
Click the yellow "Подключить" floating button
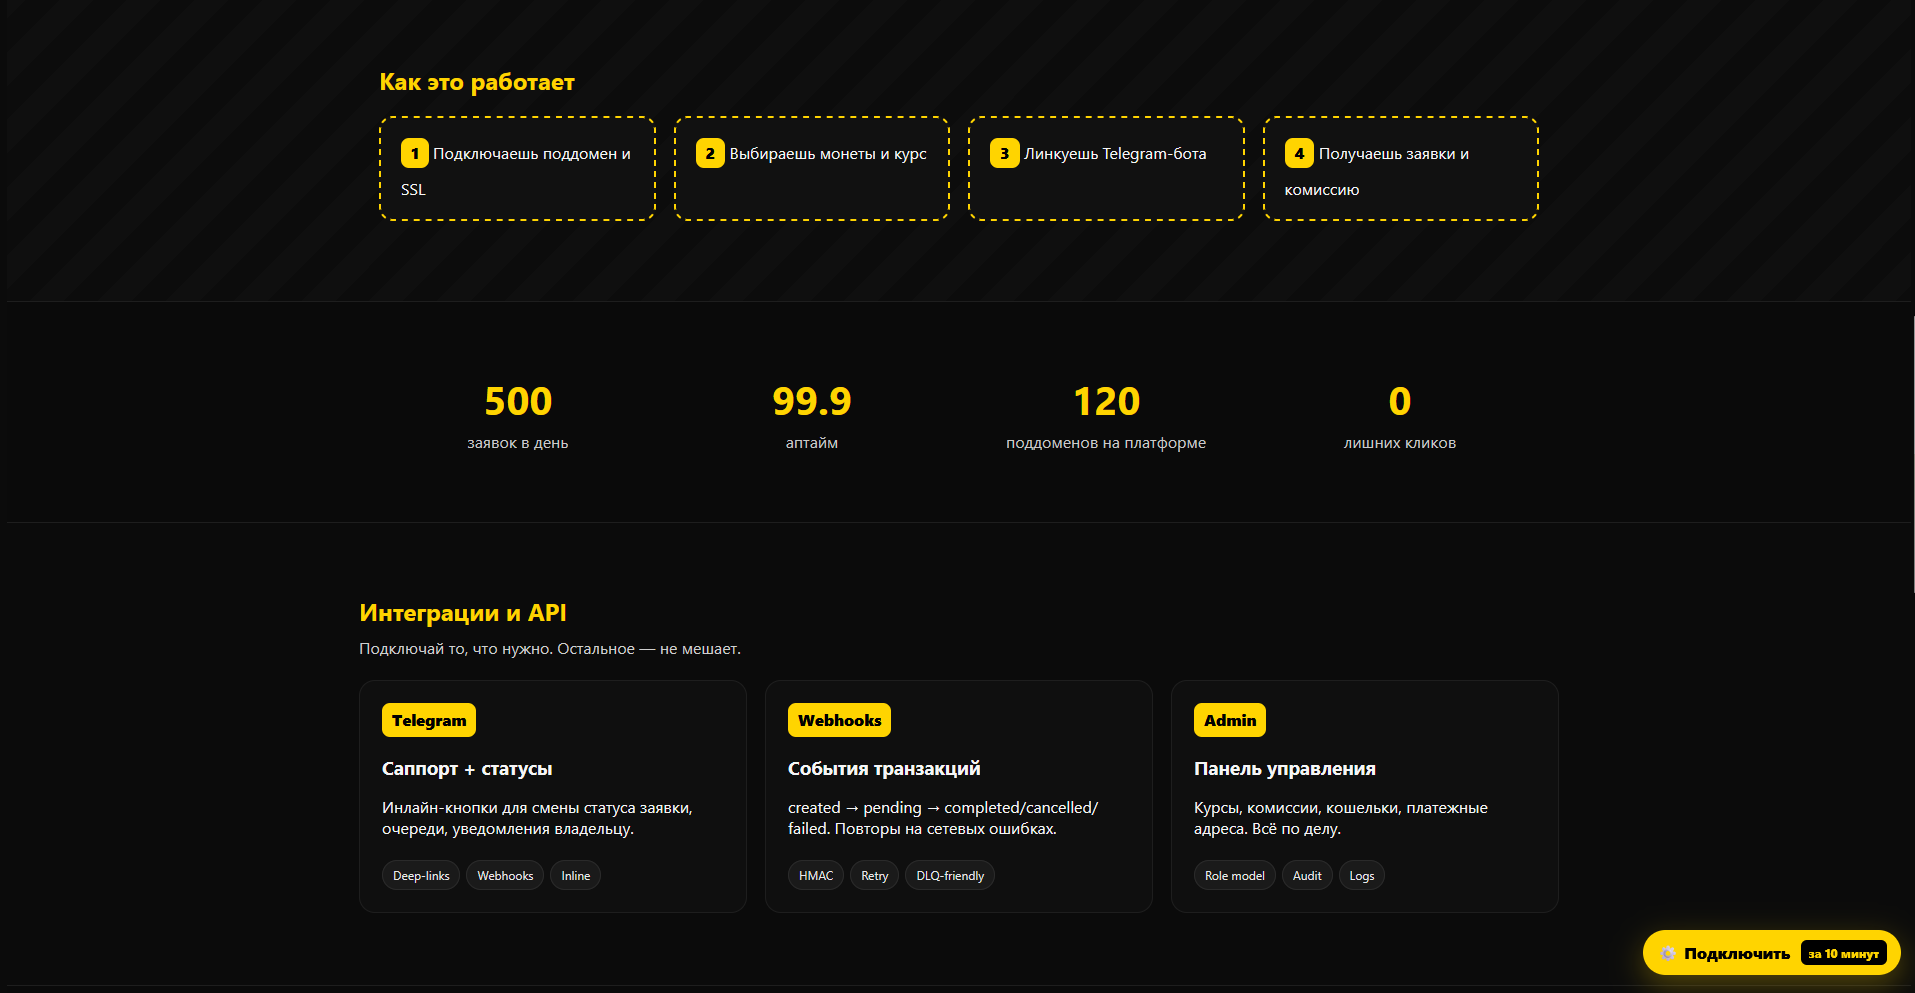pyautogui.click(x=1771, y=953)
